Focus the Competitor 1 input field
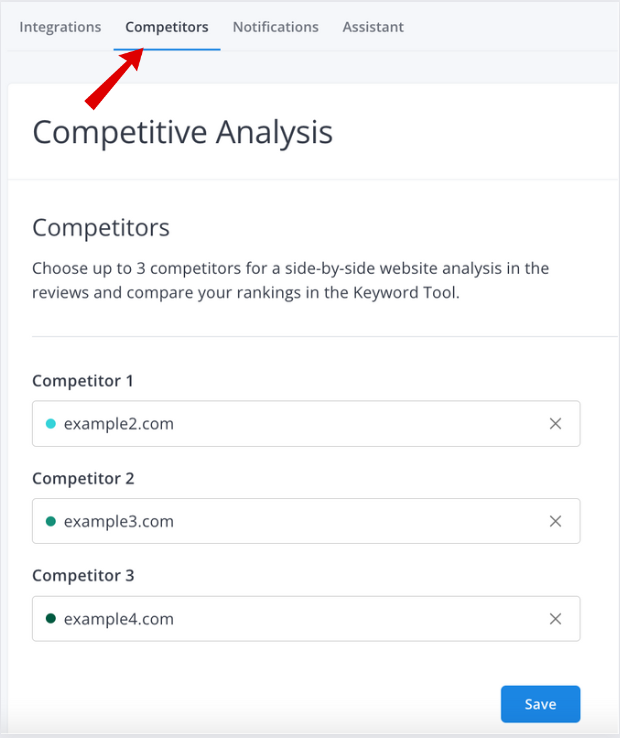 point(300,424)
